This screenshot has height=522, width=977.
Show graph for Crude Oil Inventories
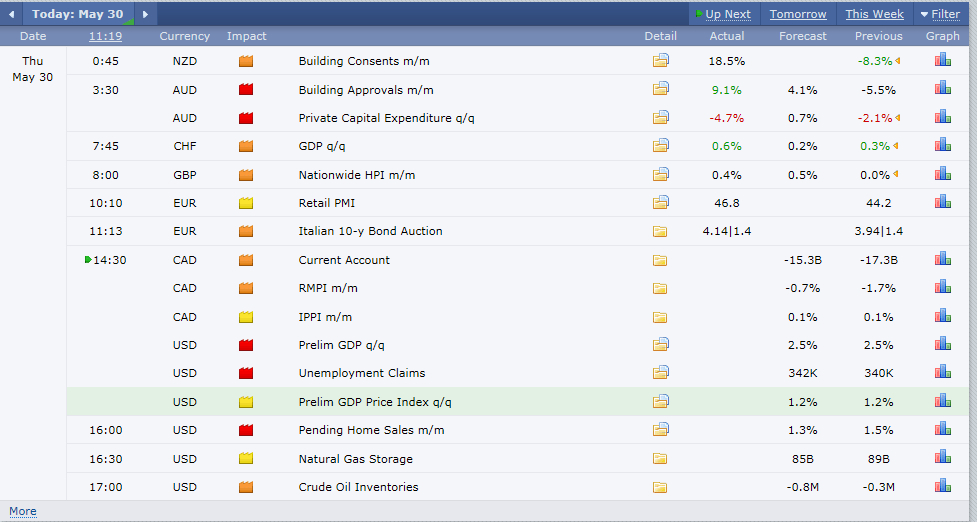943,485
